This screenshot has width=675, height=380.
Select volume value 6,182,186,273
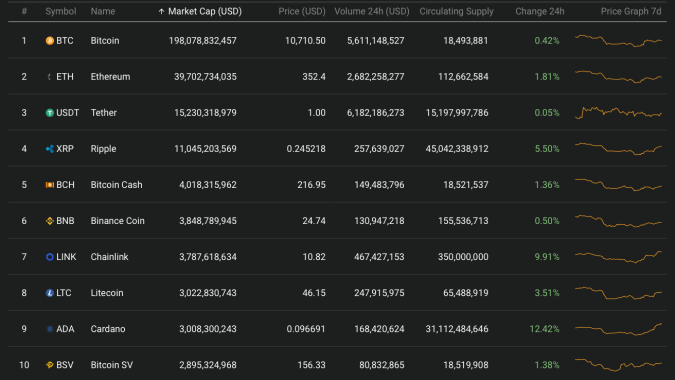pyautogui.click(x=375, y=113)
